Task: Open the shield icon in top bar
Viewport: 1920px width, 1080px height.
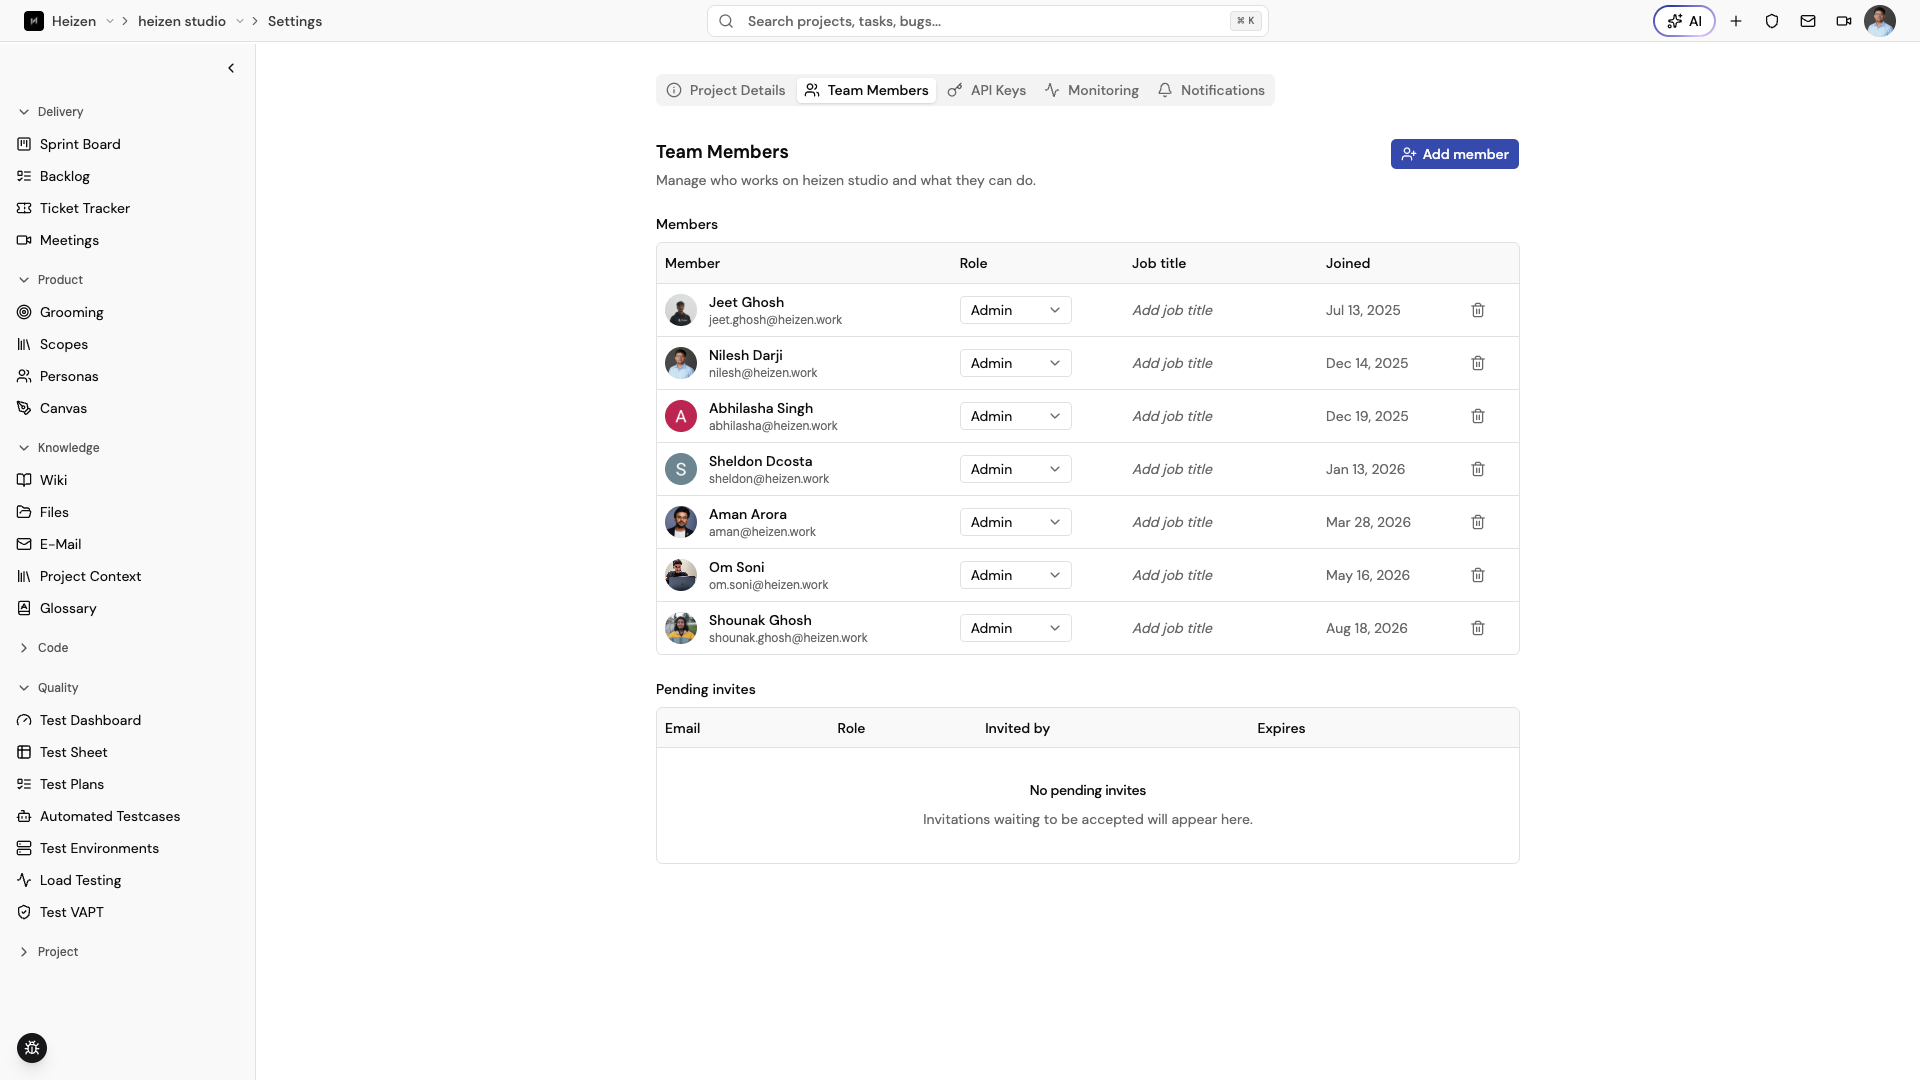Action: point(1772,21)
